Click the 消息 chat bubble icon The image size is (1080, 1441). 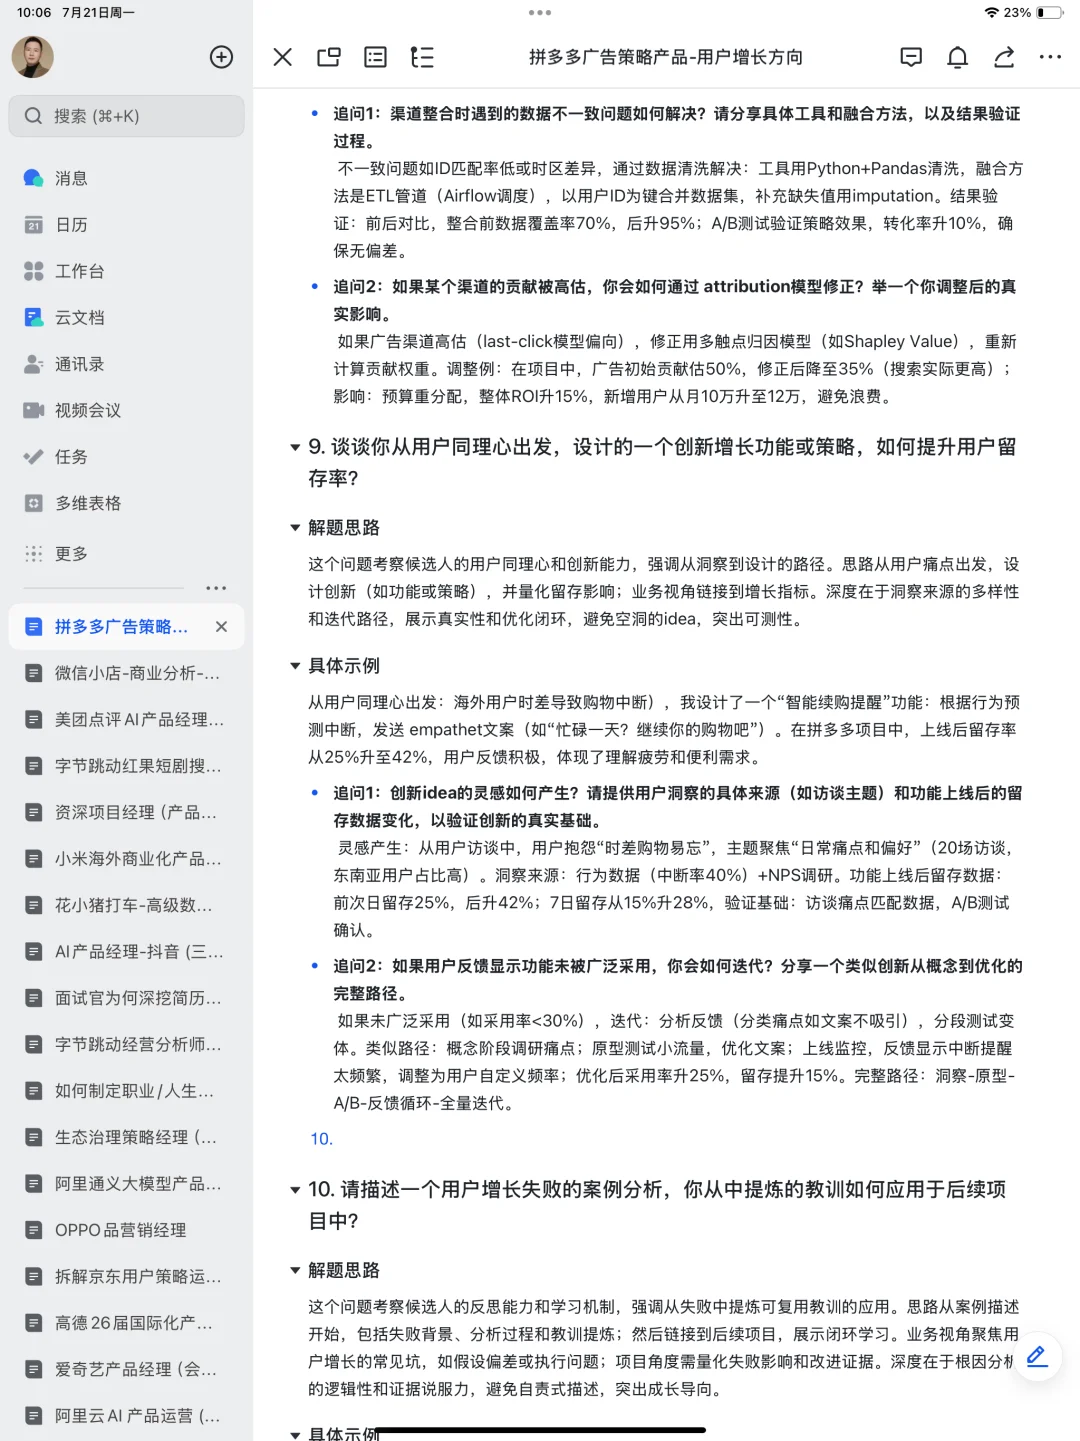(x=34, y=178)
